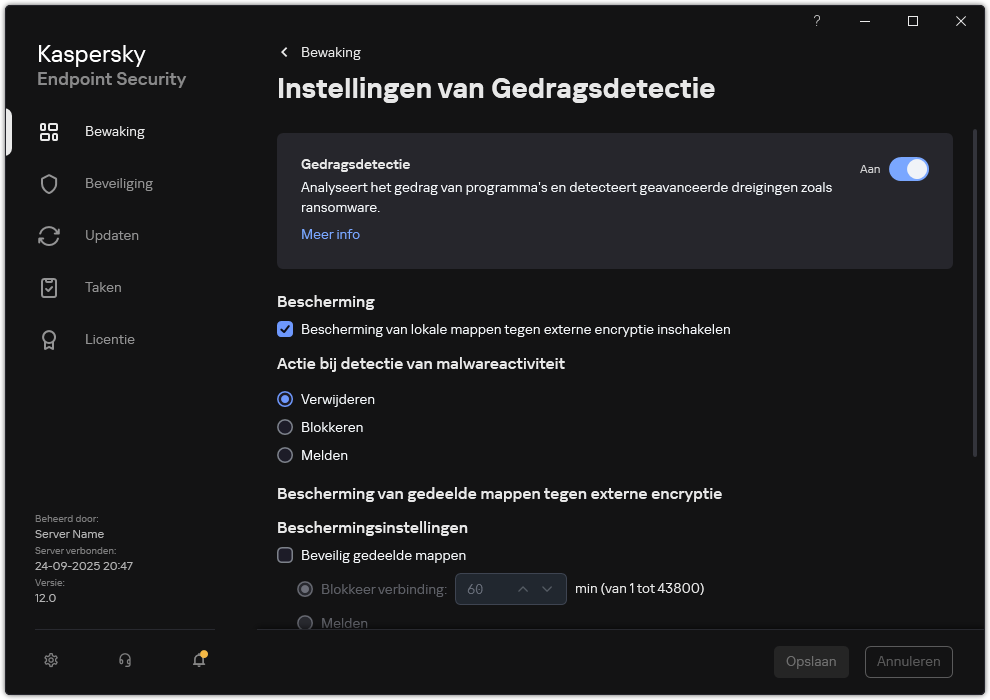Viewport: 990px width, 700px height.
Task: Open the Licentie key icon
Action: click(x=49, y=339)
